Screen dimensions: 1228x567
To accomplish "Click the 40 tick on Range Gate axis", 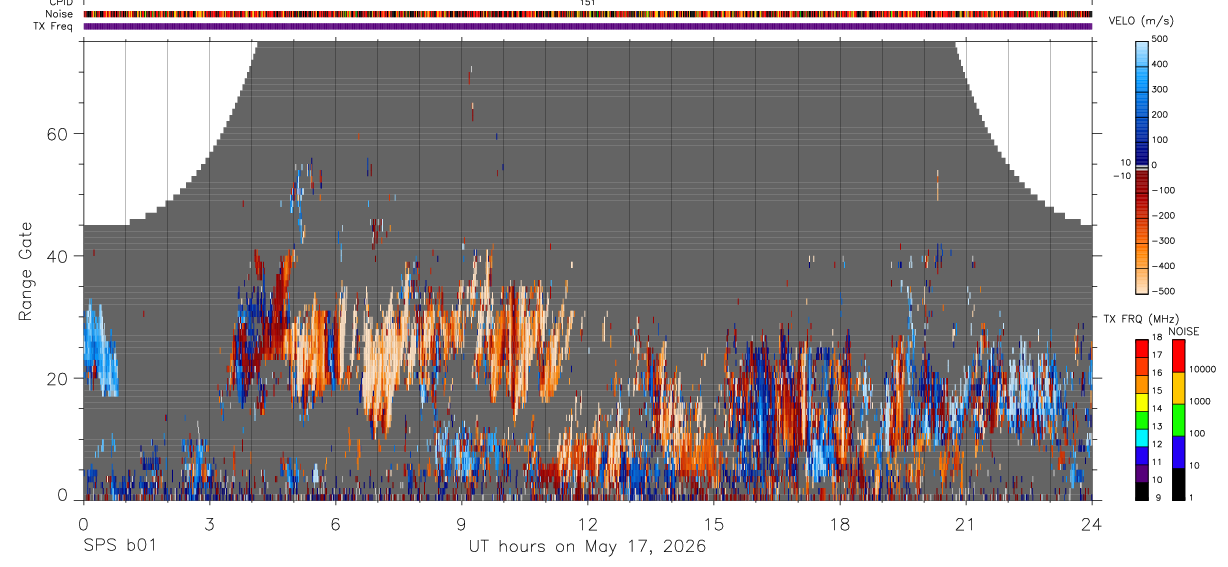I will tap(59, 256).
